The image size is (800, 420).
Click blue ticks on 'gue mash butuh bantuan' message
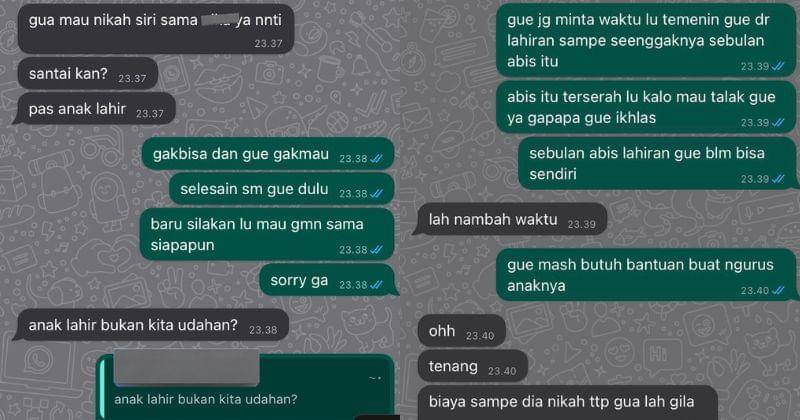778,291
